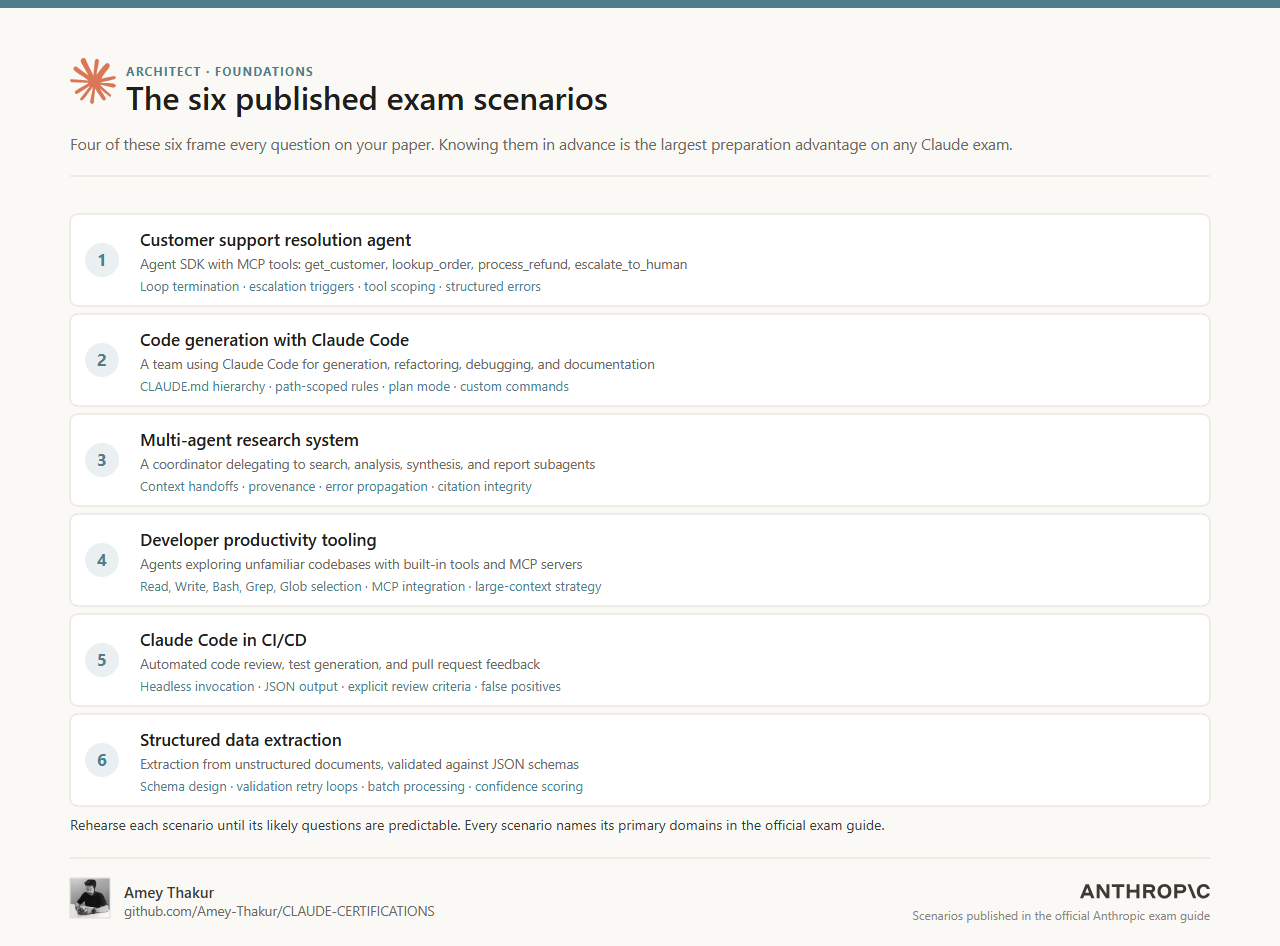This screenshot has width=1280, height=946.
Task: Open Amey Thakur's profile photo
Action: click(90, 898)
